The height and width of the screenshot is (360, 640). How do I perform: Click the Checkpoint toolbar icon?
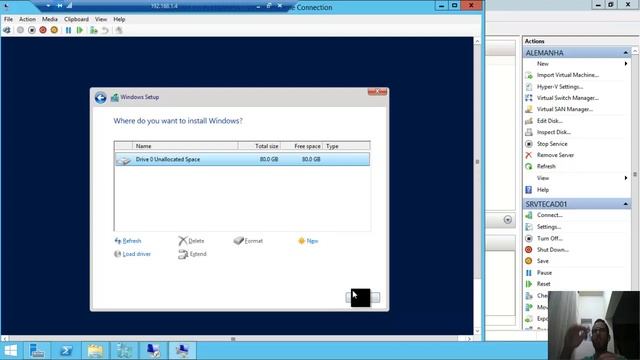click(x=93, y=30)
